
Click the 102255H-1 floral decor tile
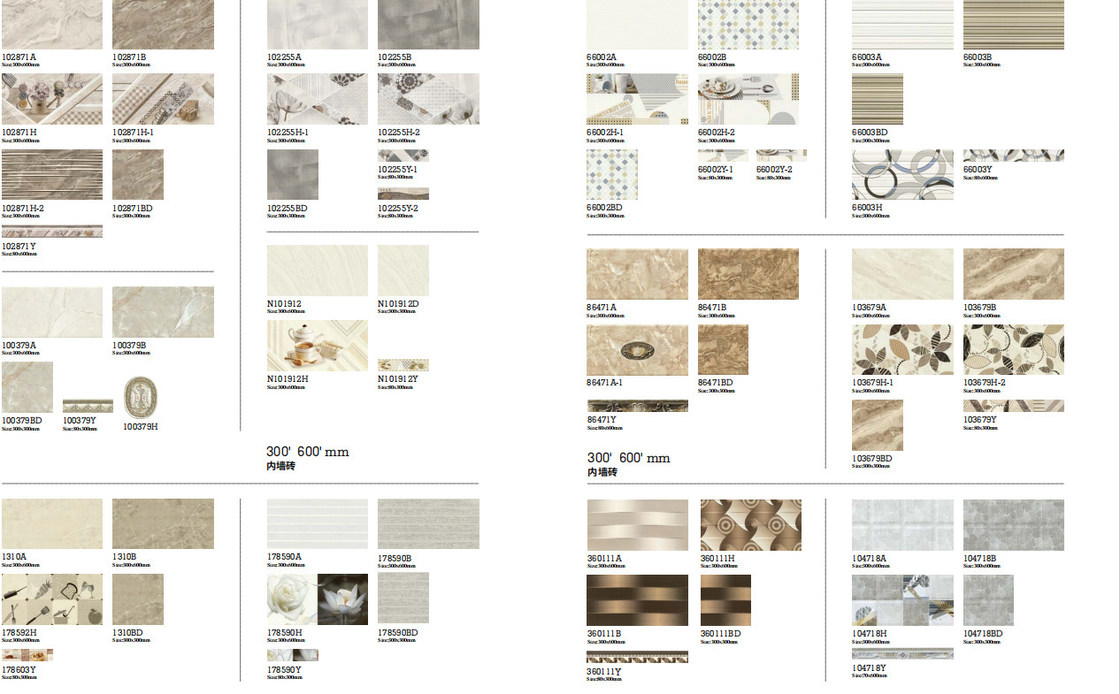[x=317, y=99]
